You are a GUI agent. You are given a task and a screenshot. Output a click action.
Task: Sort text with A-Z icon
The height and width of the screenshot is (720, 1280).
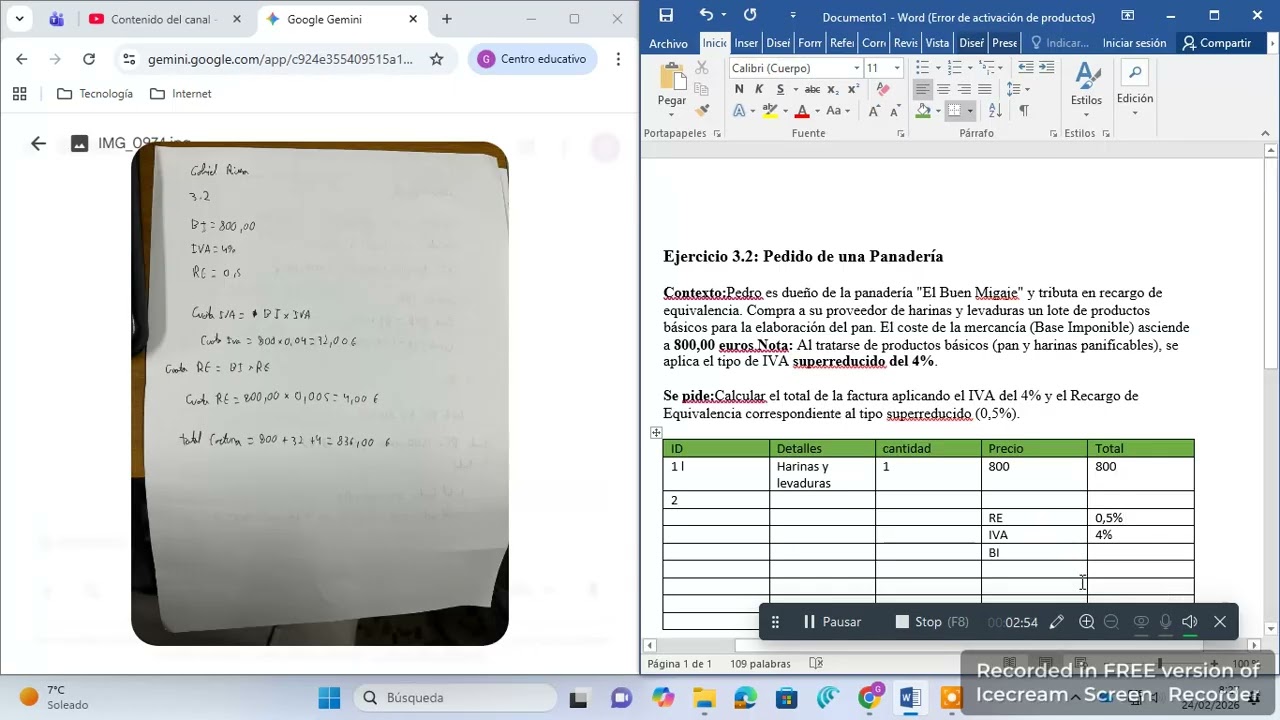(995, 111)
